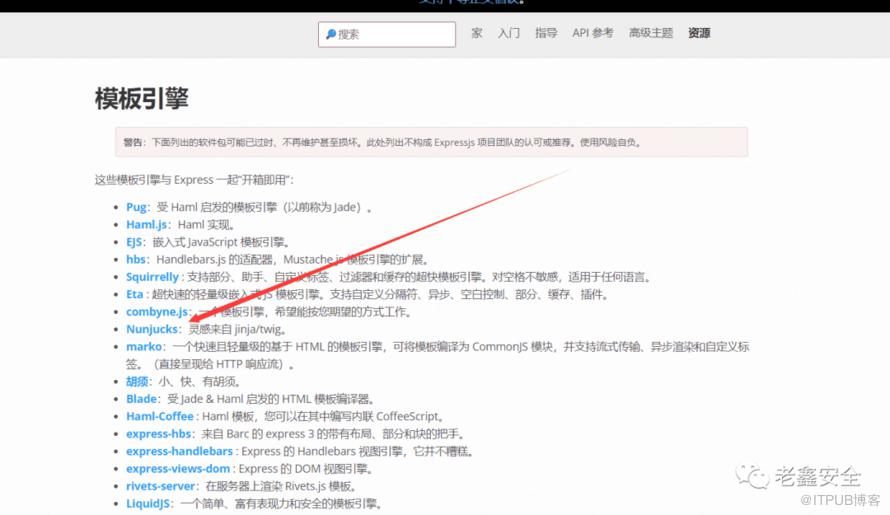Screen dimensions: 890x515
Task: Select the 资源 resources menu item
Action: coord(699,33)
